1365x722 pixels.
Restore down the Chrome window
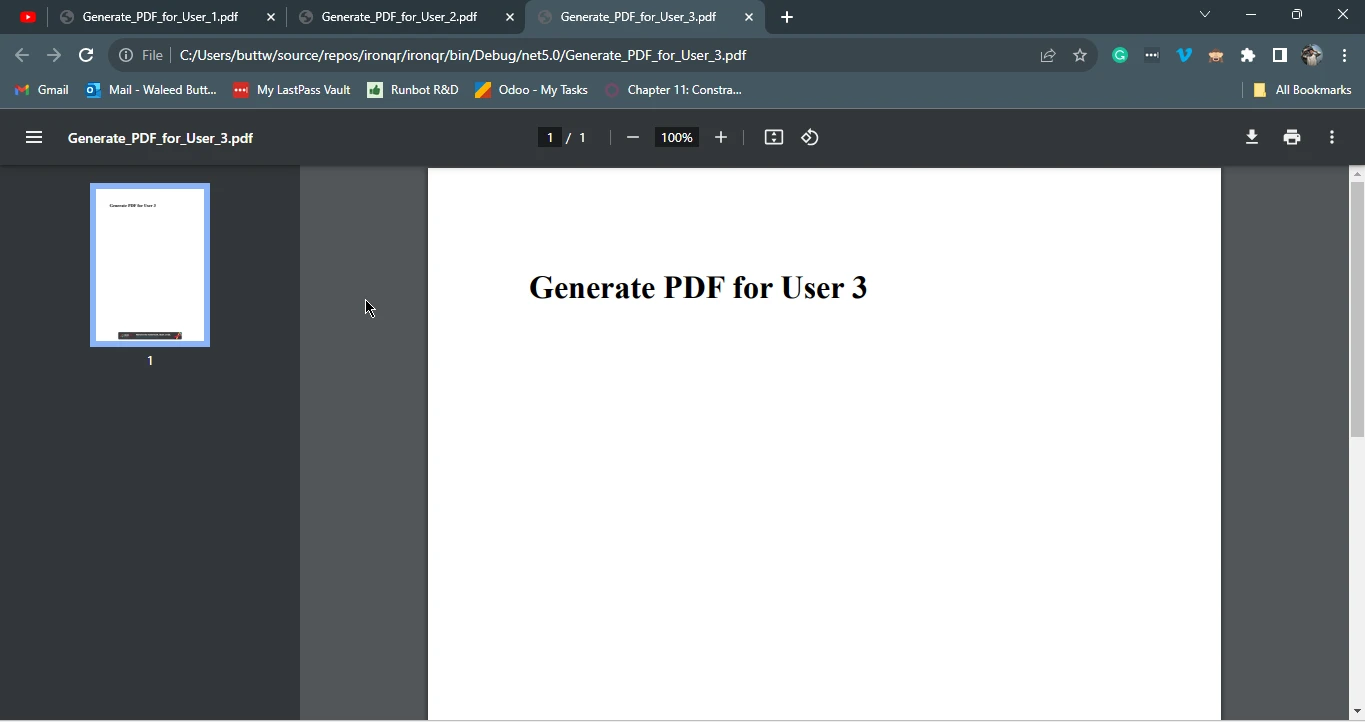click(1297, 15)
